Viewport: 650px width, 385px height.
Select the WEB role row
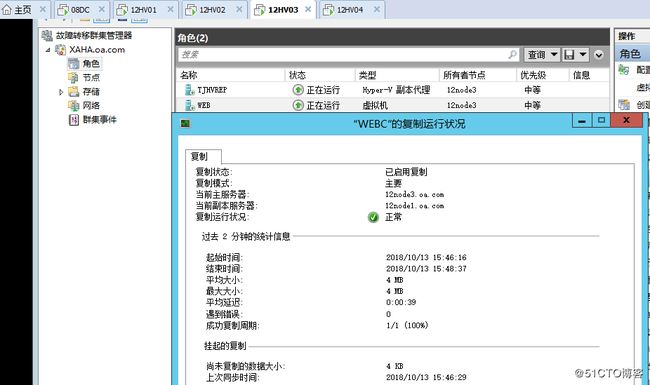point(392,105)
